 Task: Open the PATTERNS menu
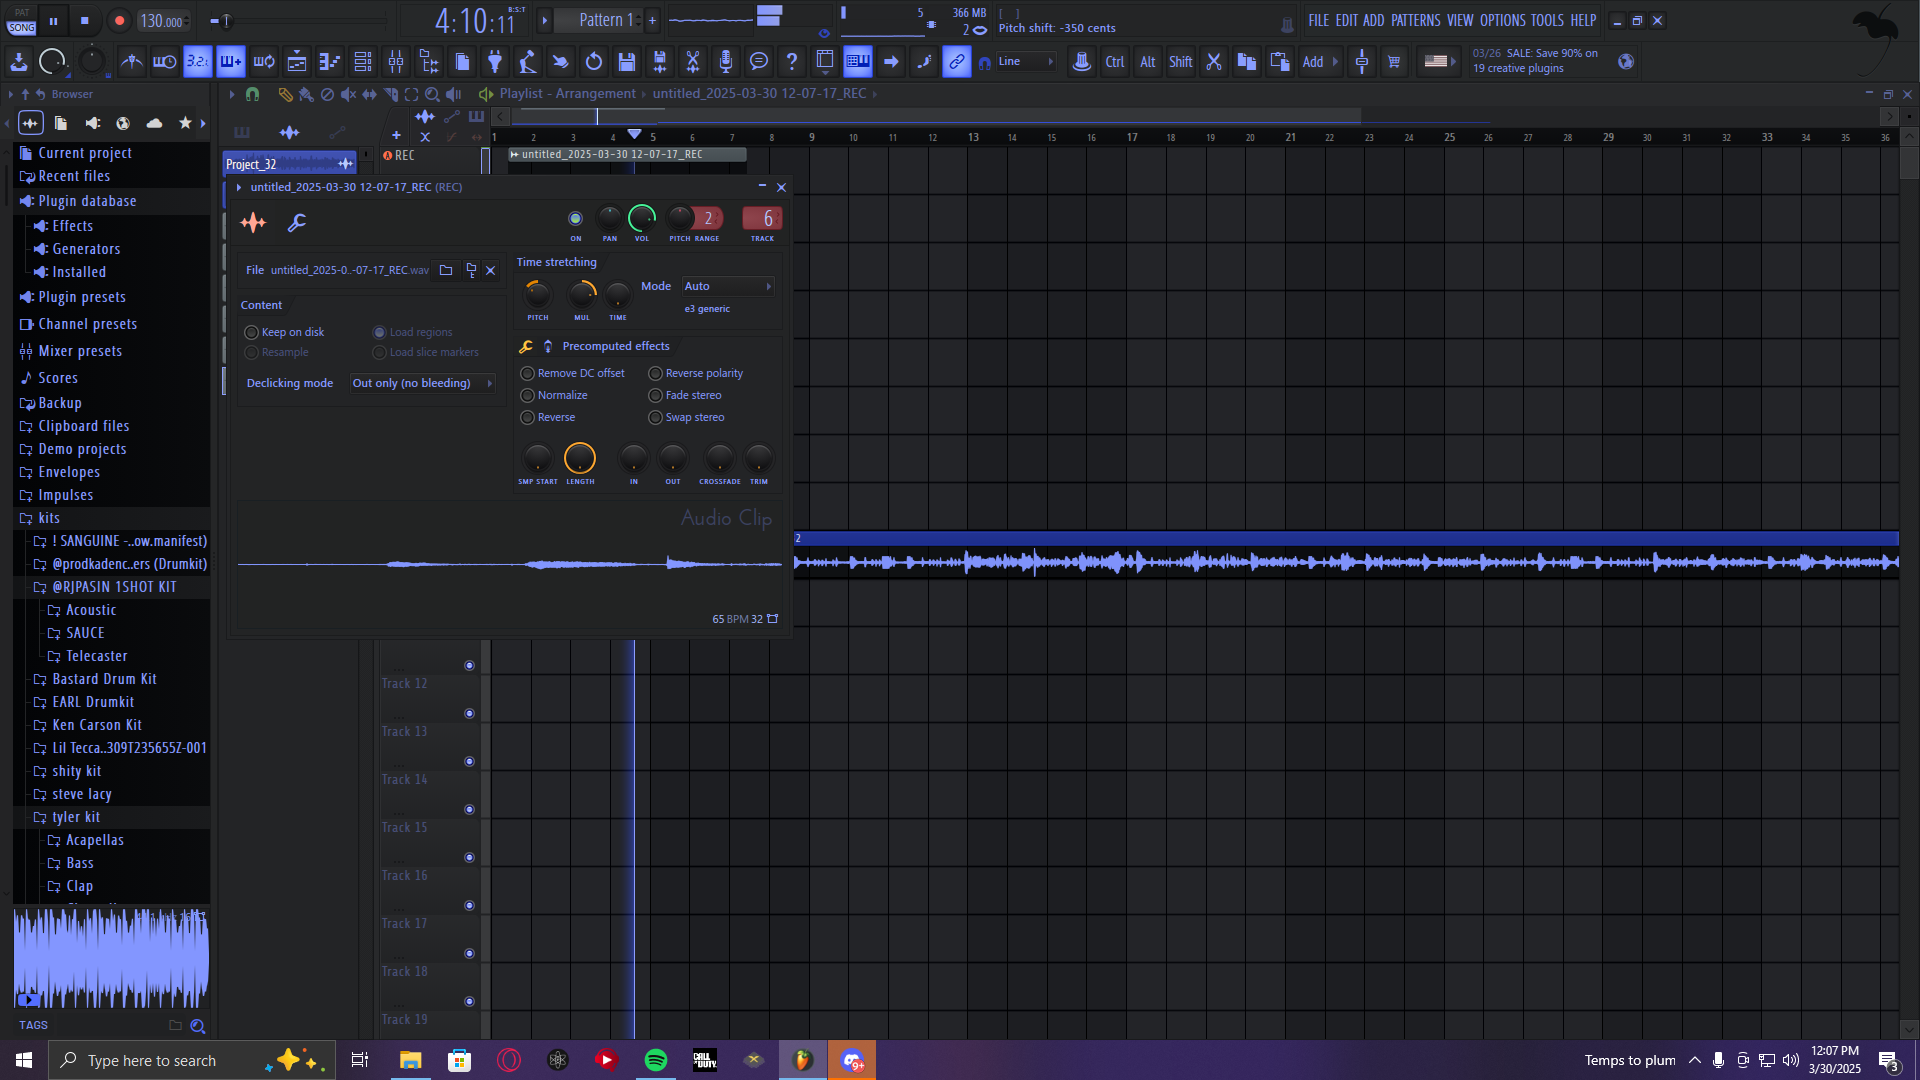1415,20
